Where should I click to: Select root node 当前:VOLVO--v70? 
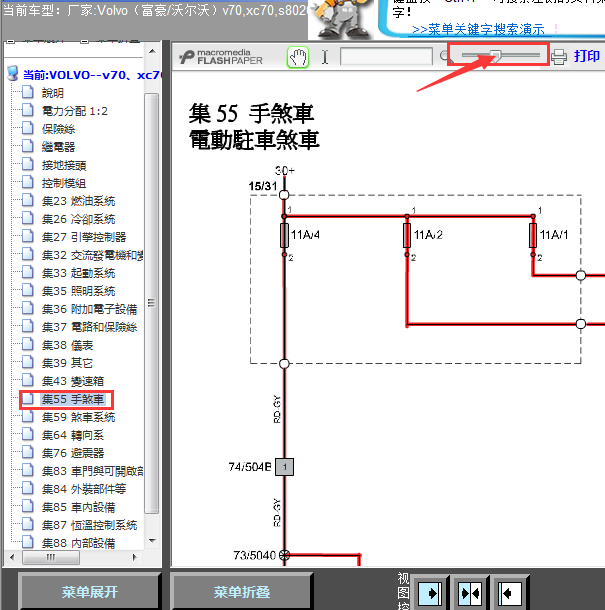(92, 75)
